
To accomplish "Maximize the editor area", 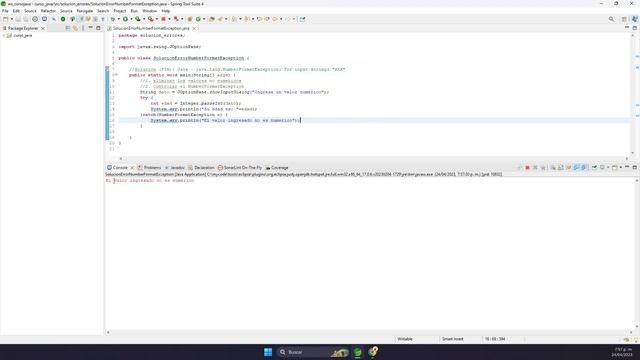I will point(635,28).
